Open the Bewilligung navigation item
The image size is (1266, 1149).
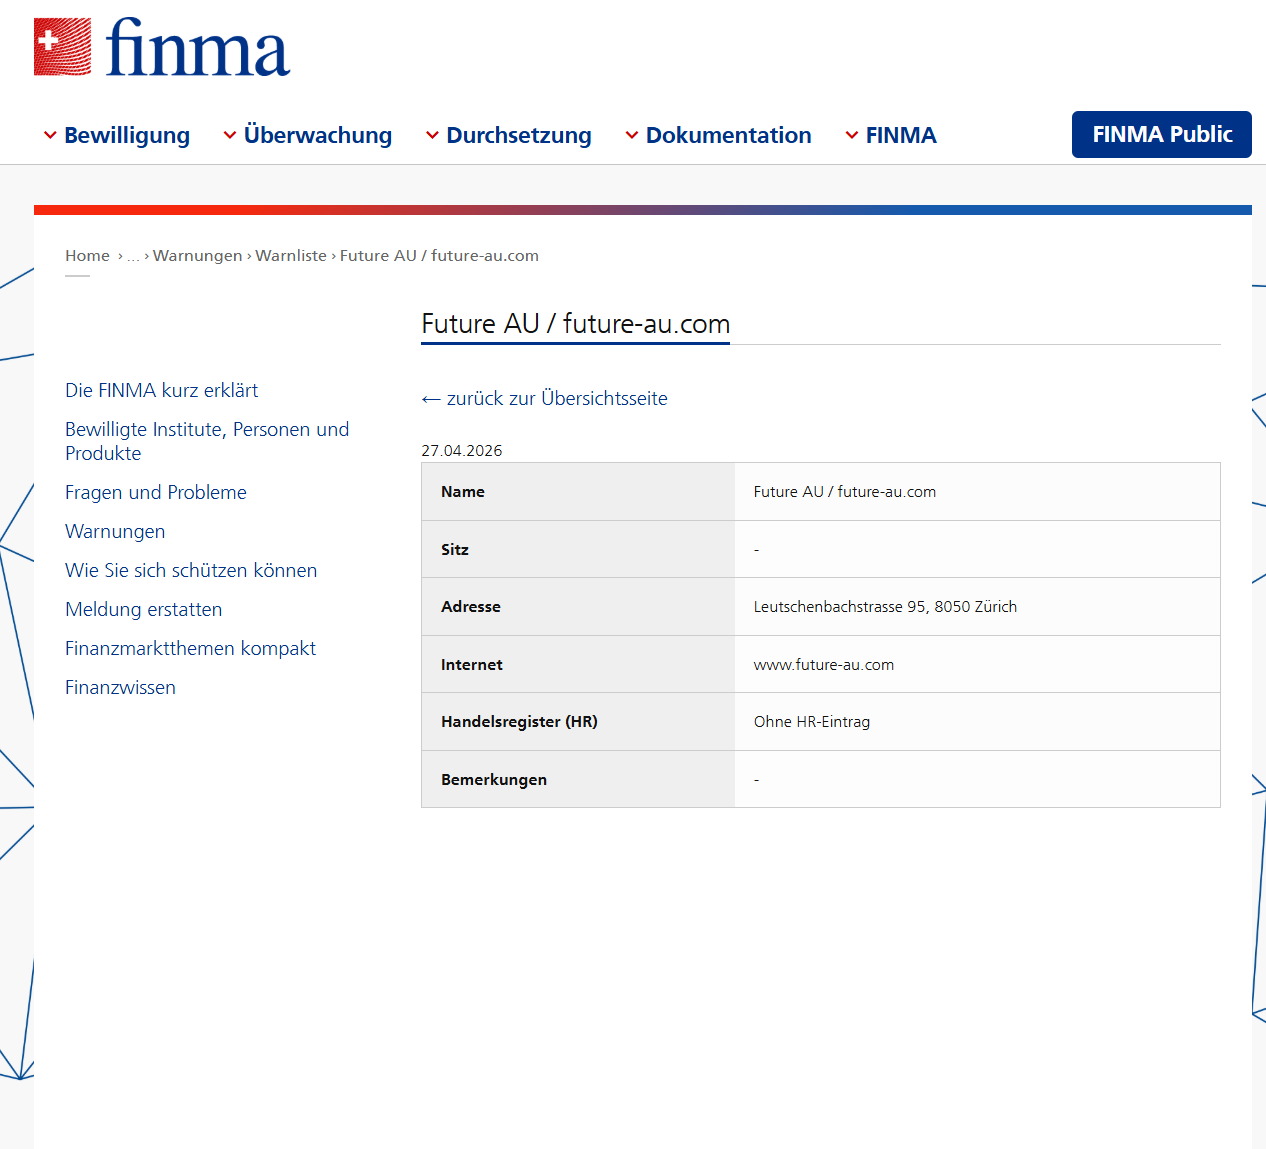pos(127,135)
